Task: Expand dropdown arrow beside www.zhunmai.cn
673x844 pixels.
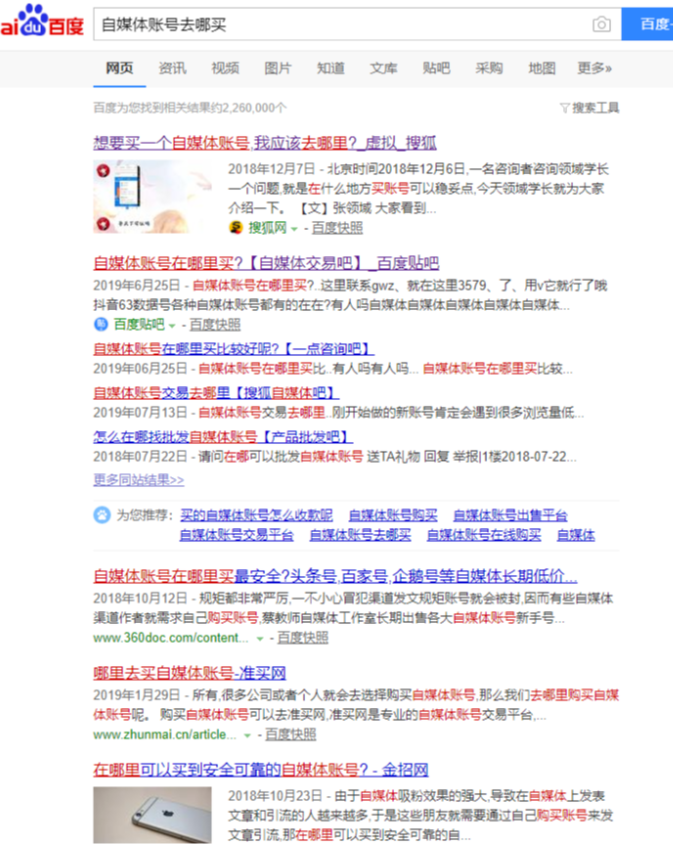Action: pos(248,735)
